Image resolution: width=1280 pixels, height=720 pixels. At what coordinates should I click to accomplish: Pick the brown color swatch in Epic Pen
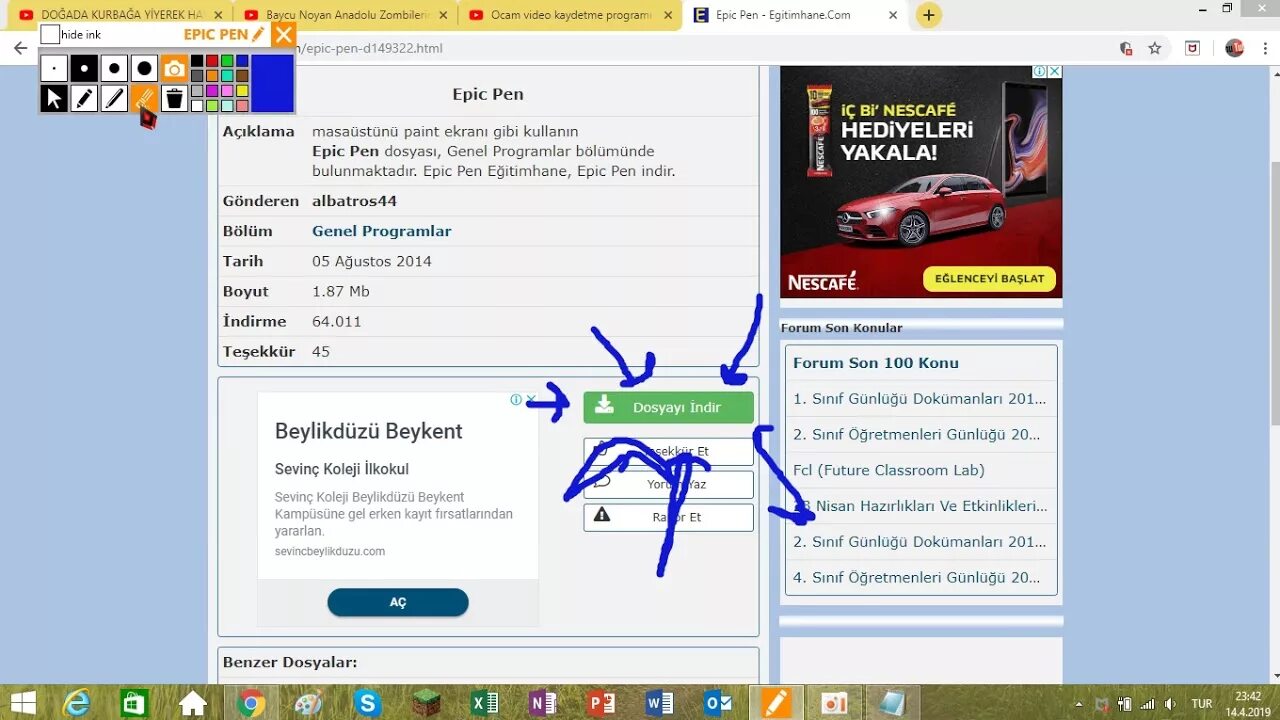pos(242,76)
